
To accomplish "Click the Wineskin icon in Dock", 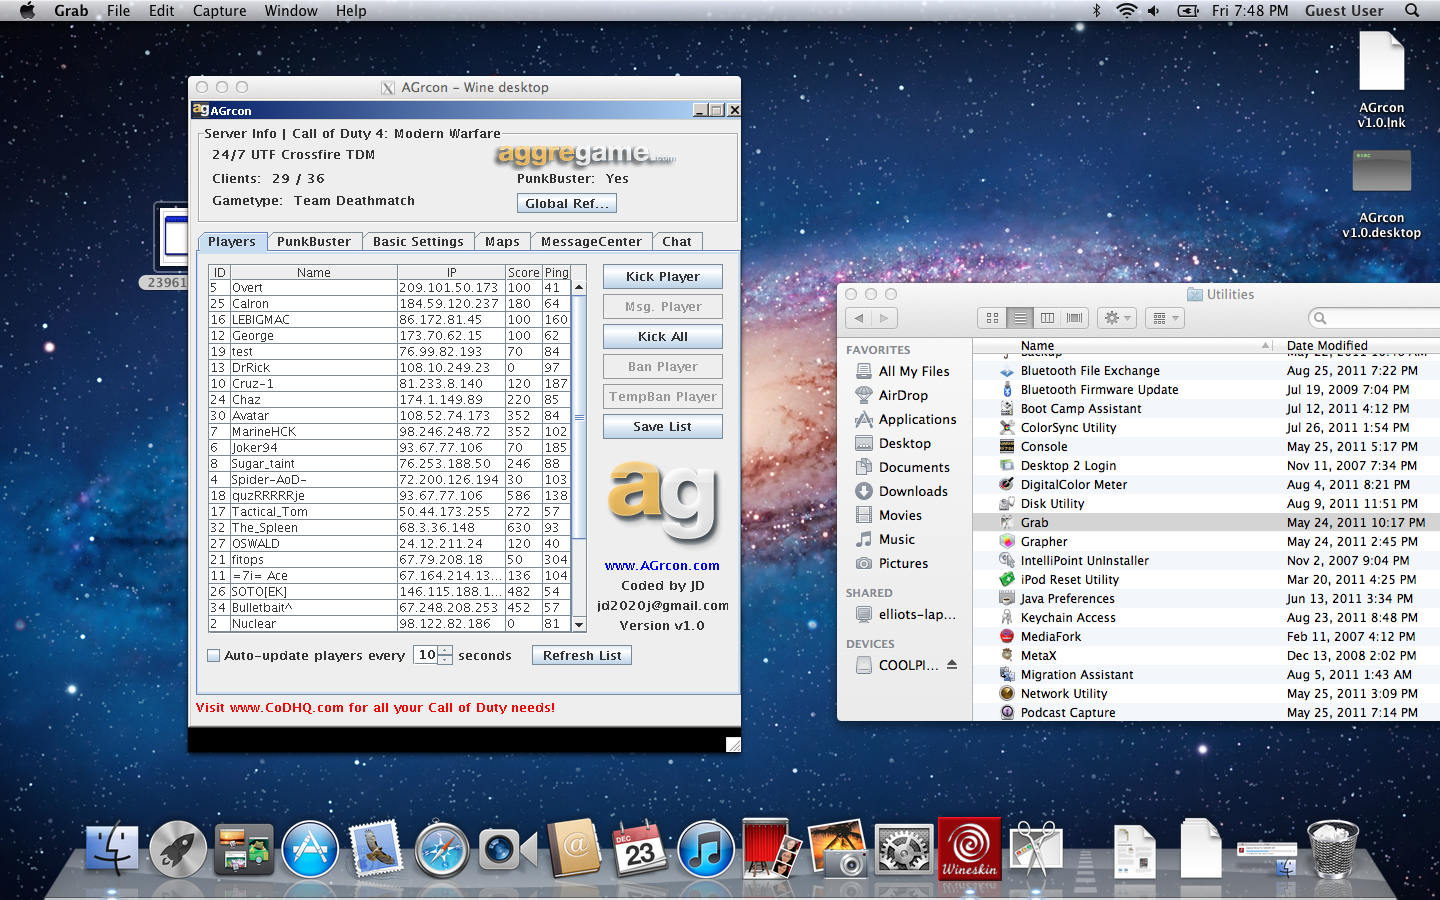I will 970,848.
